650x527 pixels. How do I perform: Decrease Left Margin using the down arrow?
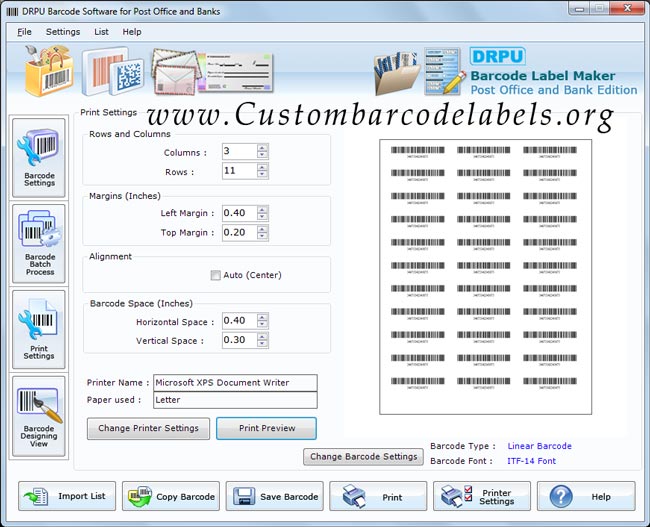262,217
